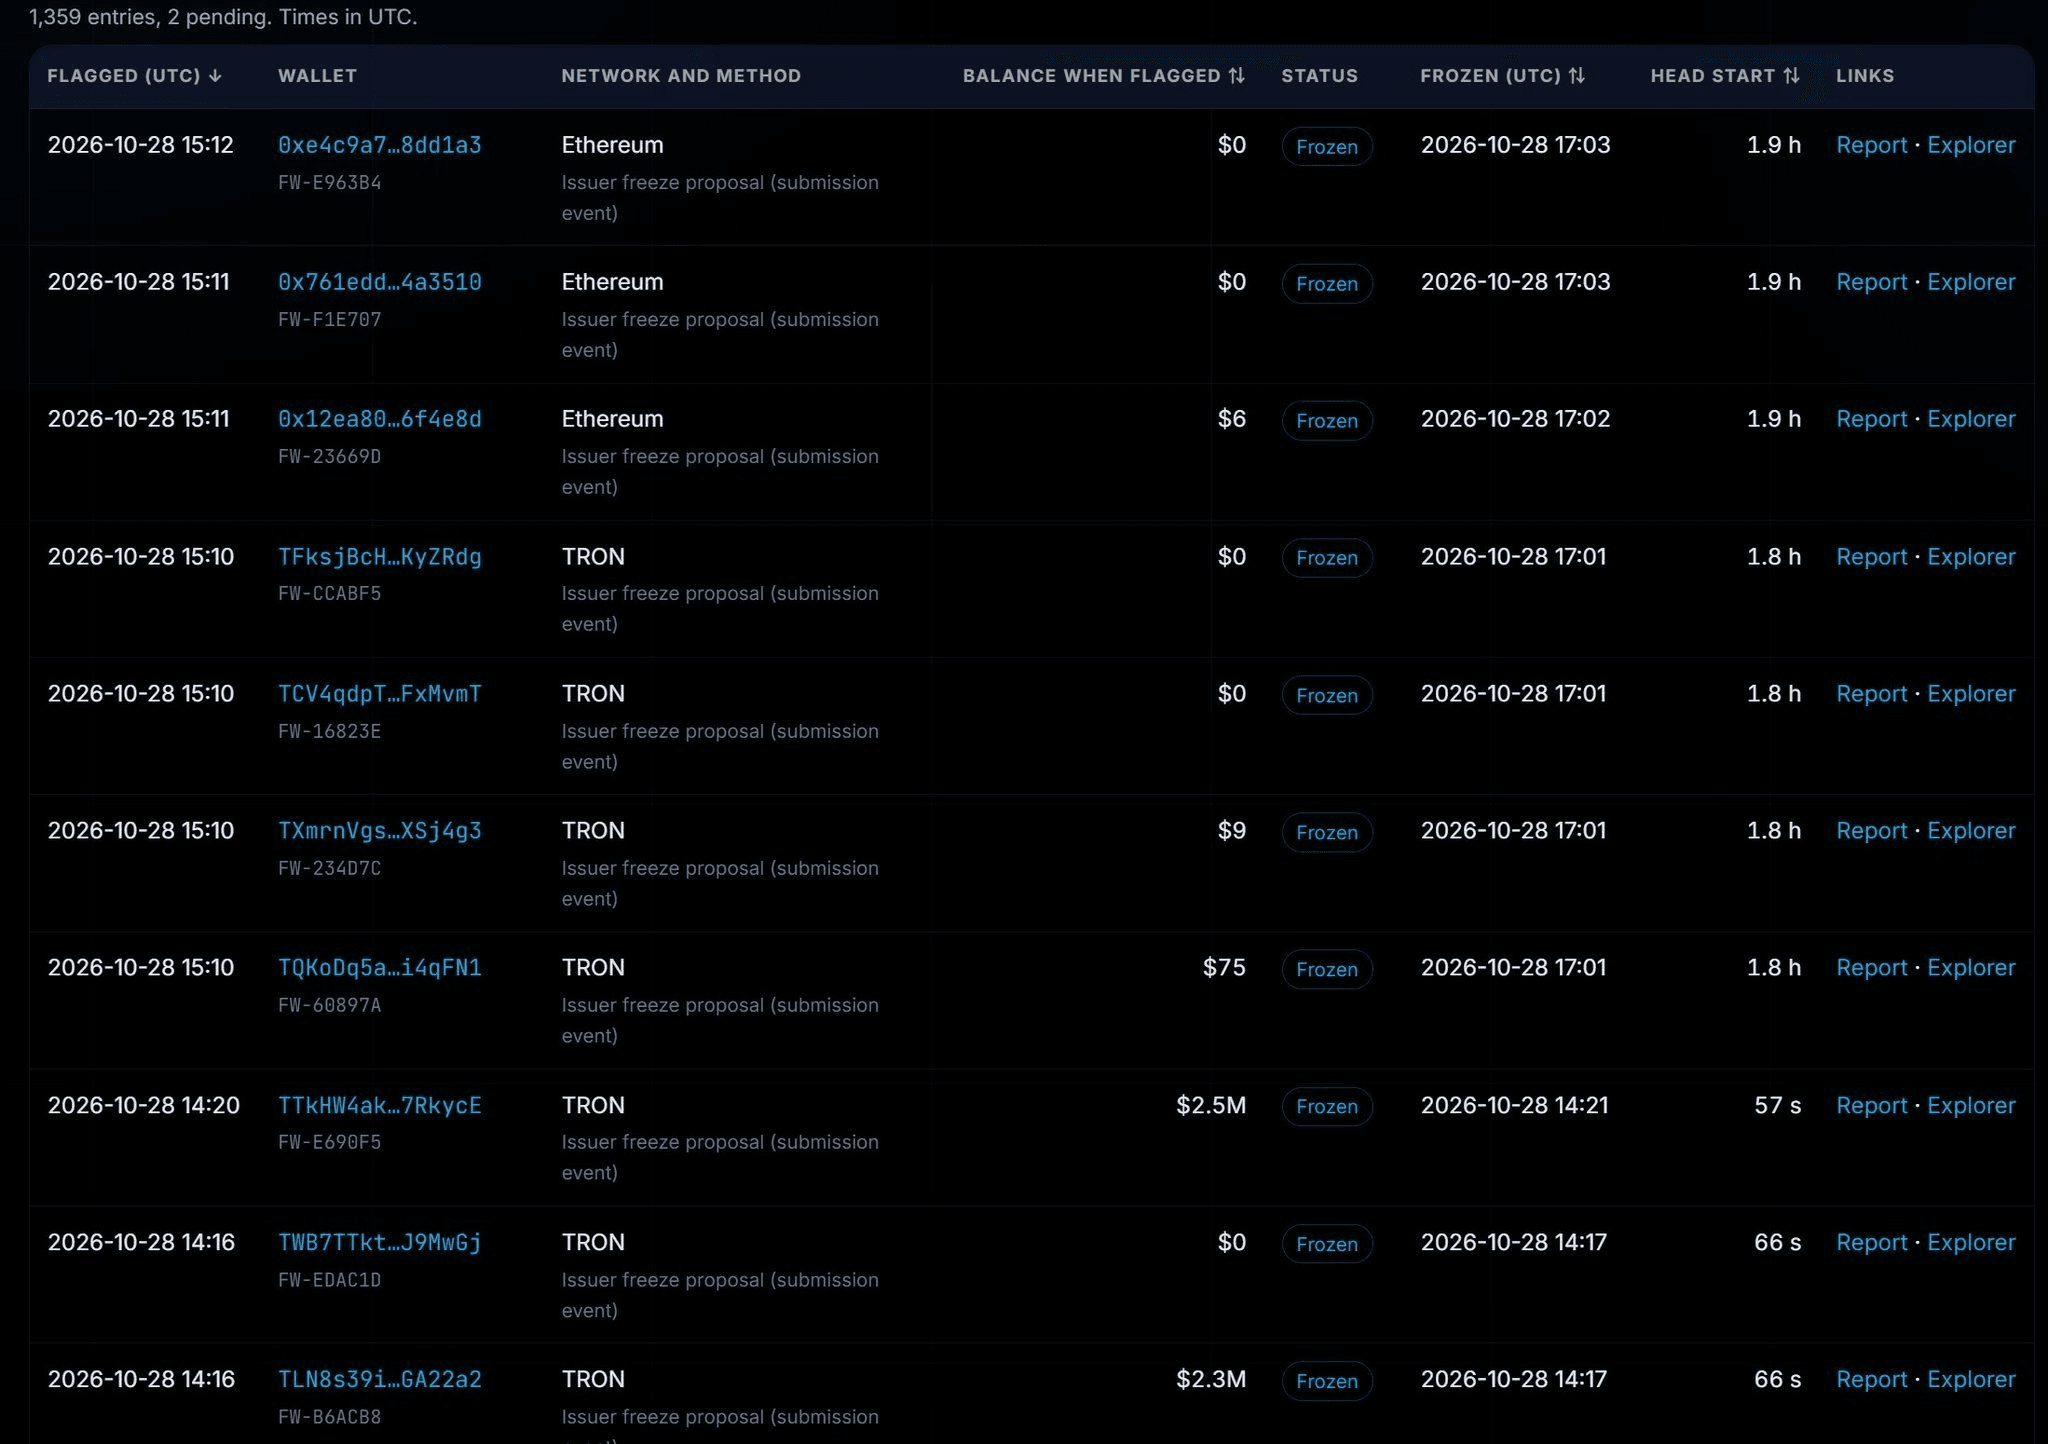Open wallet TXmrnVgs…XSj4g3
Image resolution: width=2048 pixels, height=1444 pixels.
click(379, 831)
